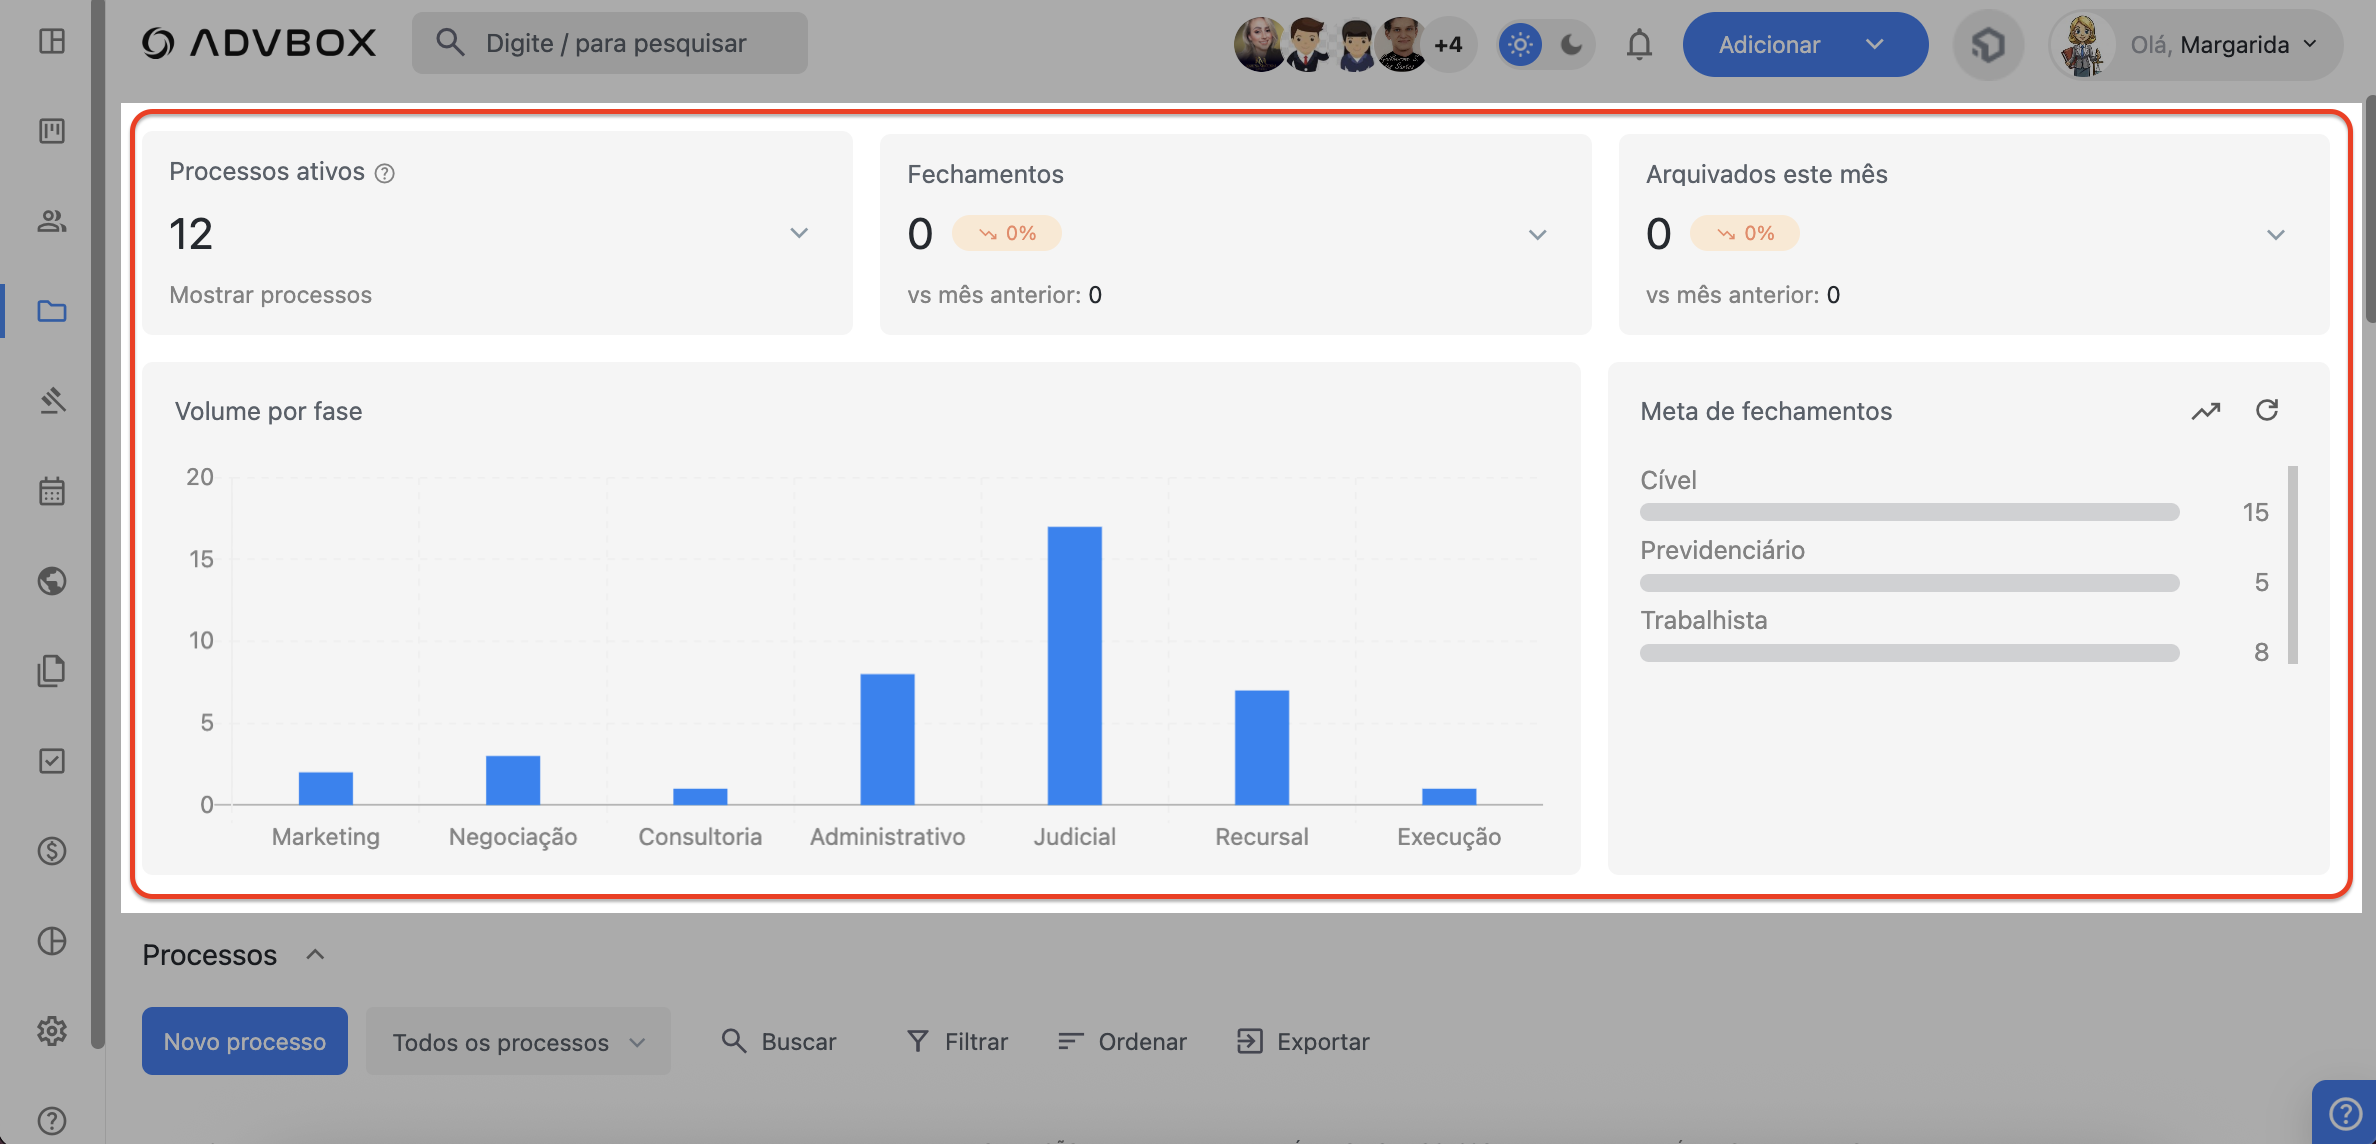This screenshot has height=1144, width=2376.
Task: Click the Digite / para pesquisar search field
Action: pos(610,43)
